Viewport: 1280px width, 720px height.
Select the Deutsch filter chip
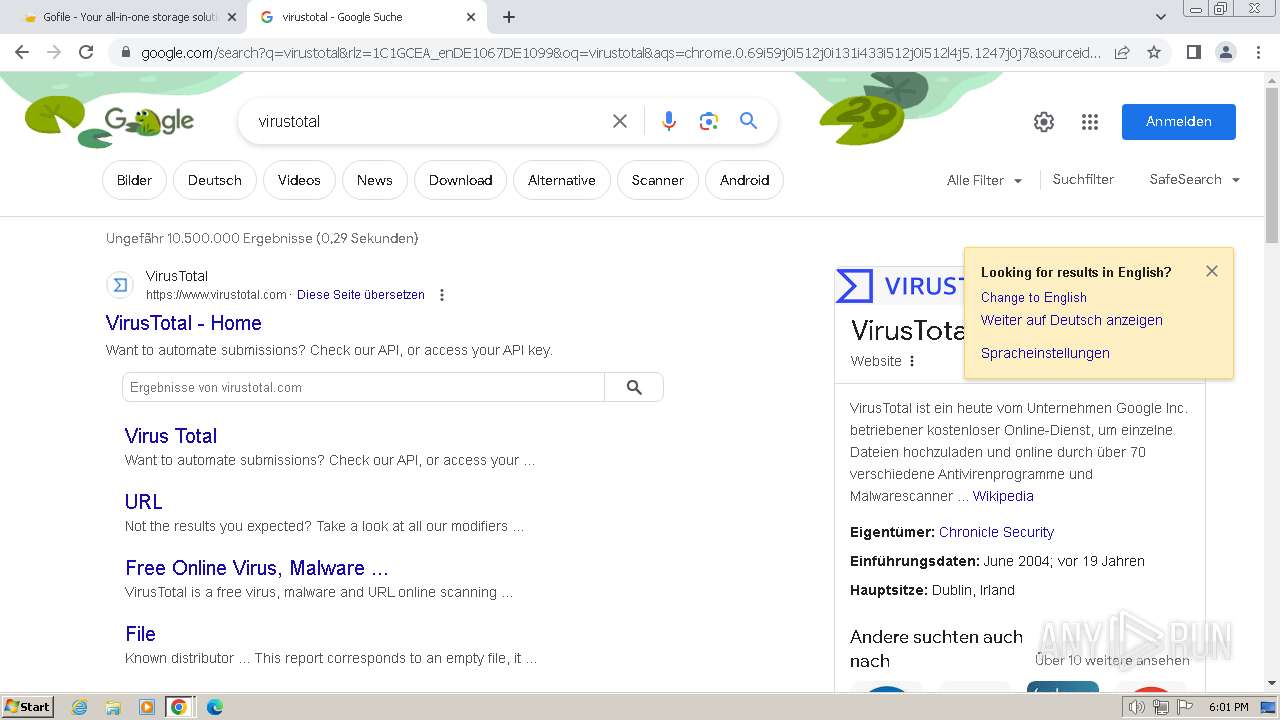pyautogui.click(x=215, y=180)
